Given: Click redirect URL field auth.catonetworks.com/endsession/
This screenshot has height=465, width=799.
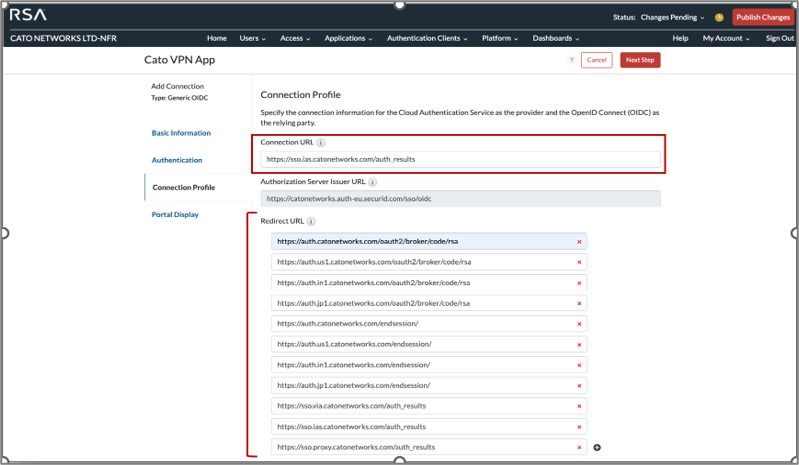Looking at the screenshot, I should coord(429,323).
